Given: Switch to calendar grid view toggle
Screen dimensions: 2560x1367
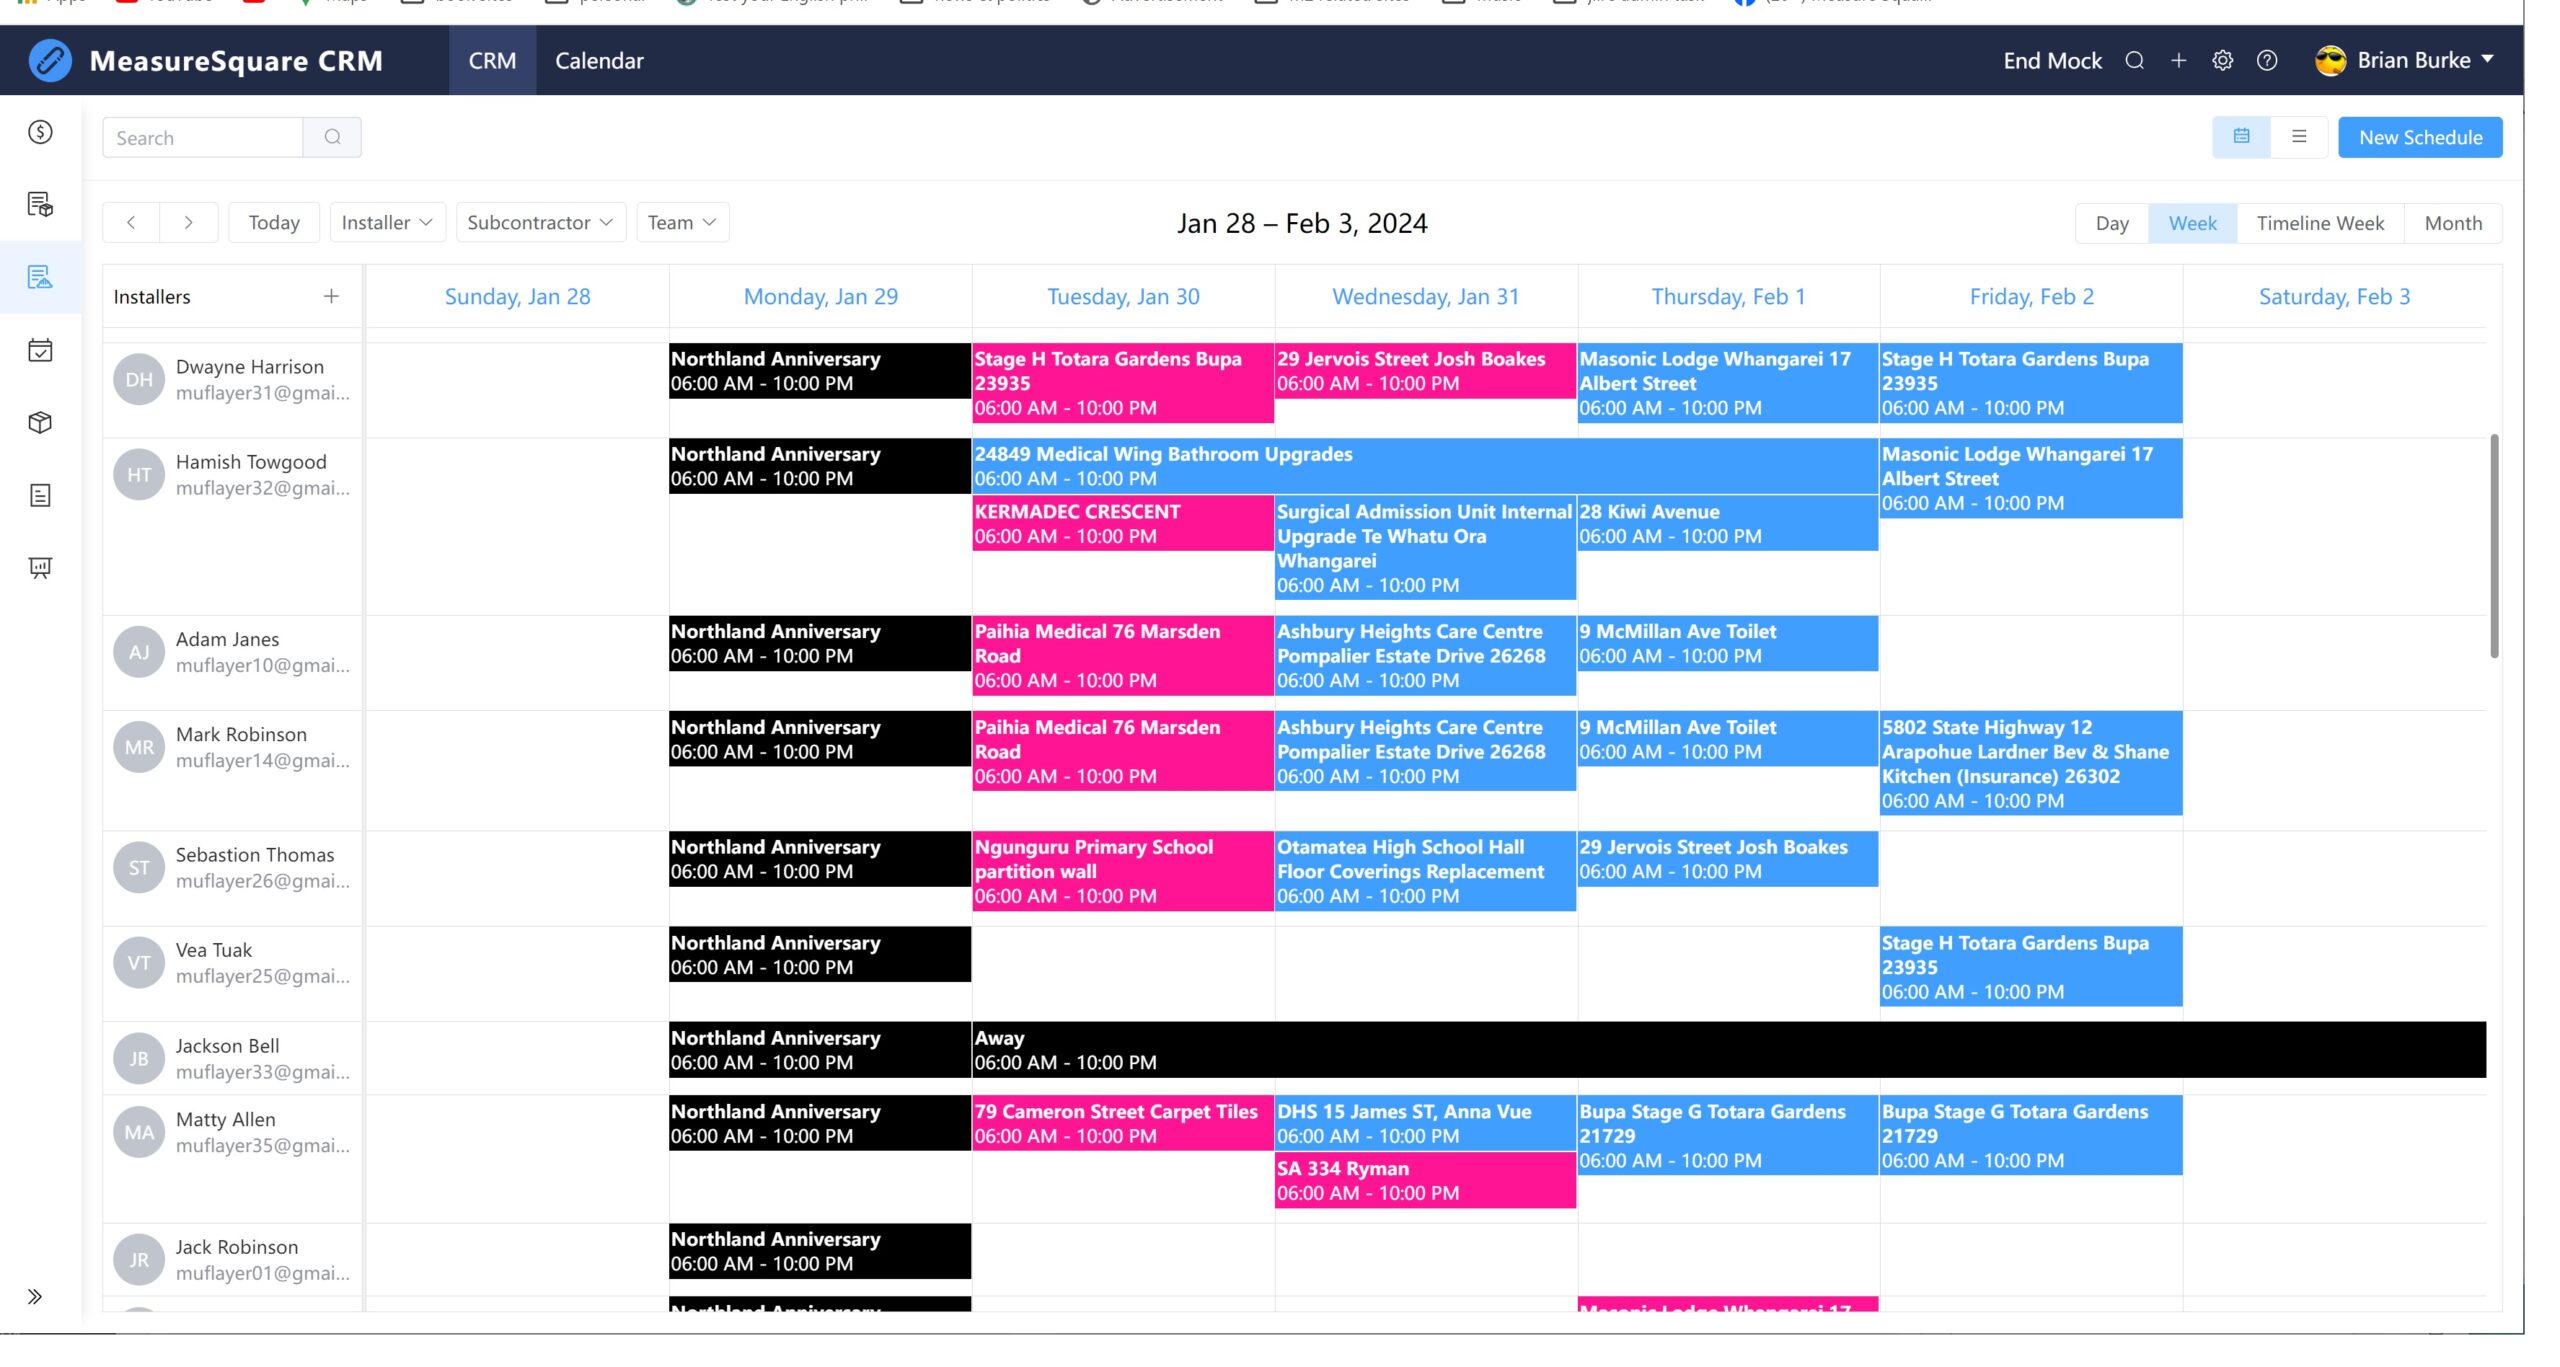Looking at the screenshot, I should (2241, 137).
